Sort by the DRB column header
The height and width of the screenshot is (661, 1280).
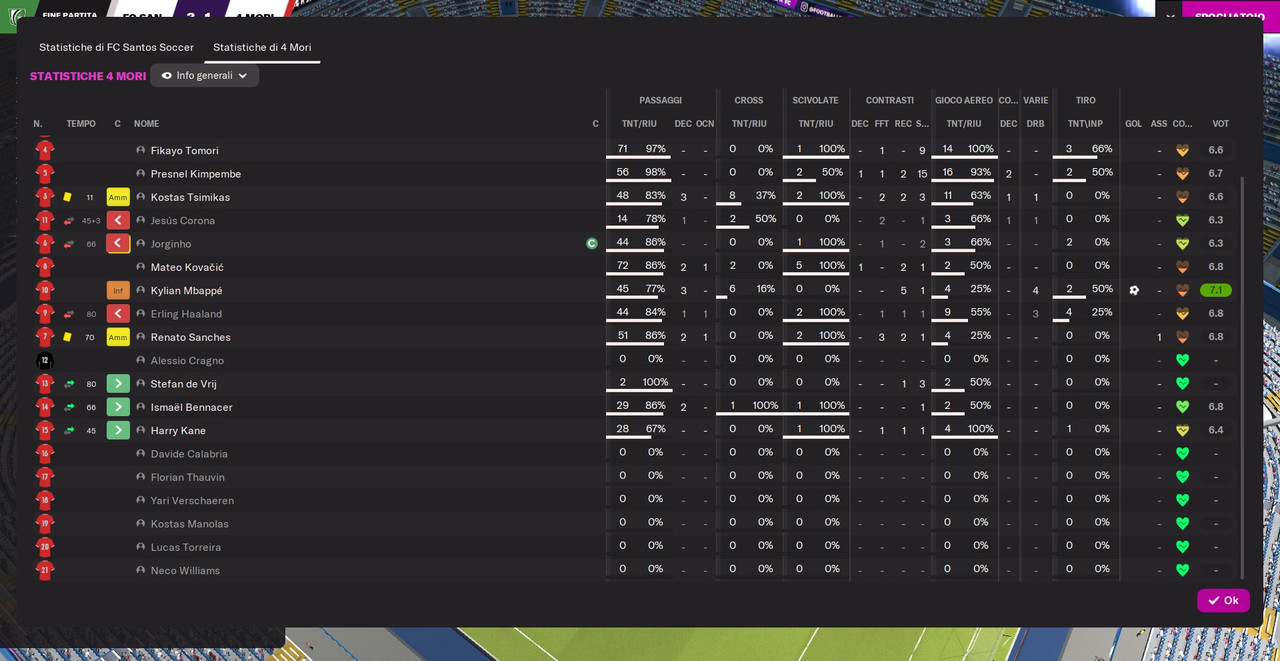[x=1035, y=124]
